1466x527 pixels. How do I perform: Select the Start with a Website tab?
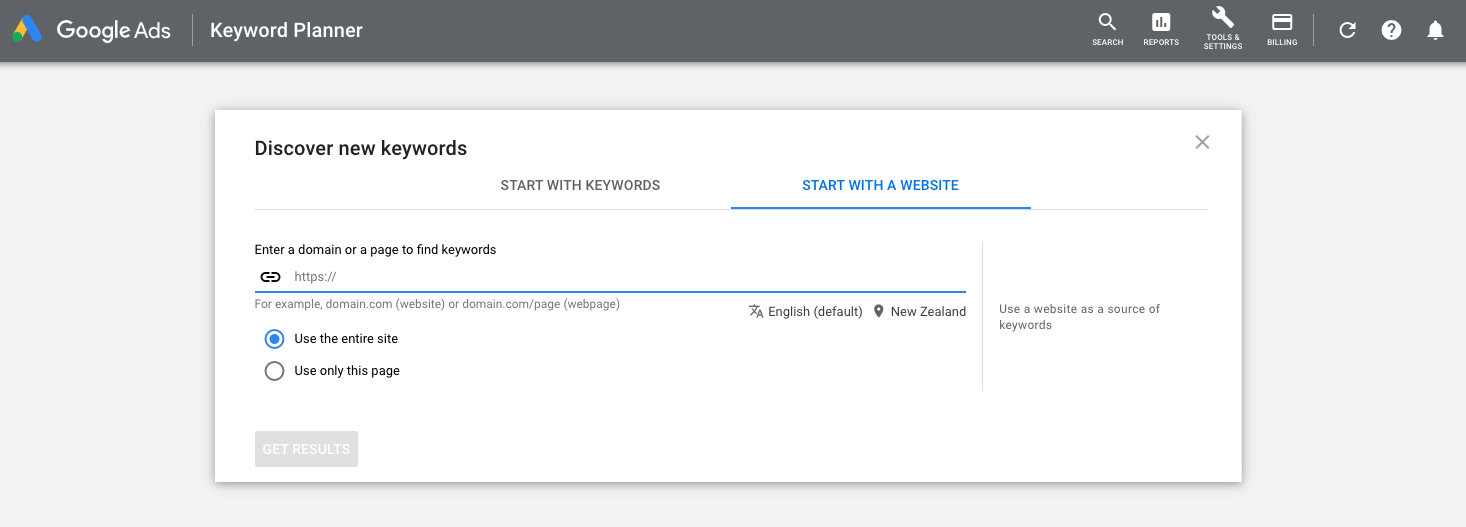[880, 185]
